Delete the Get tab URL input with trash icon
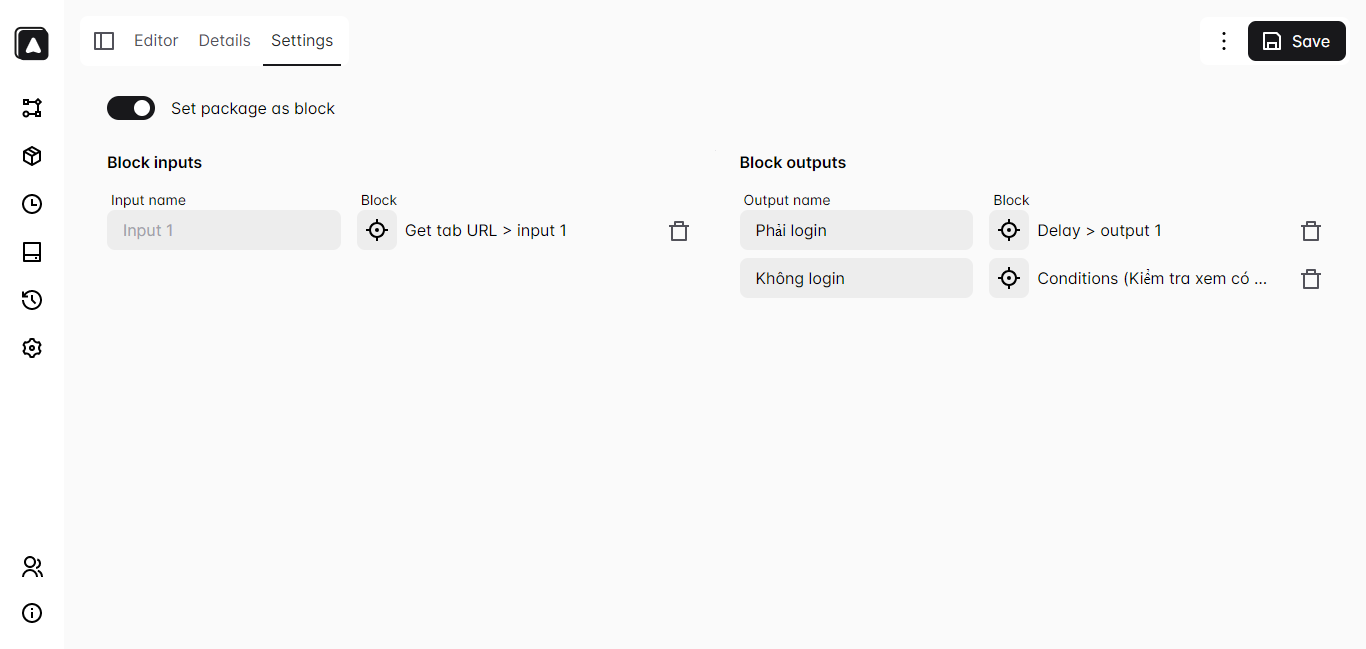Image resolution: width=1366 pixels, height=649 pixels. 679,230
